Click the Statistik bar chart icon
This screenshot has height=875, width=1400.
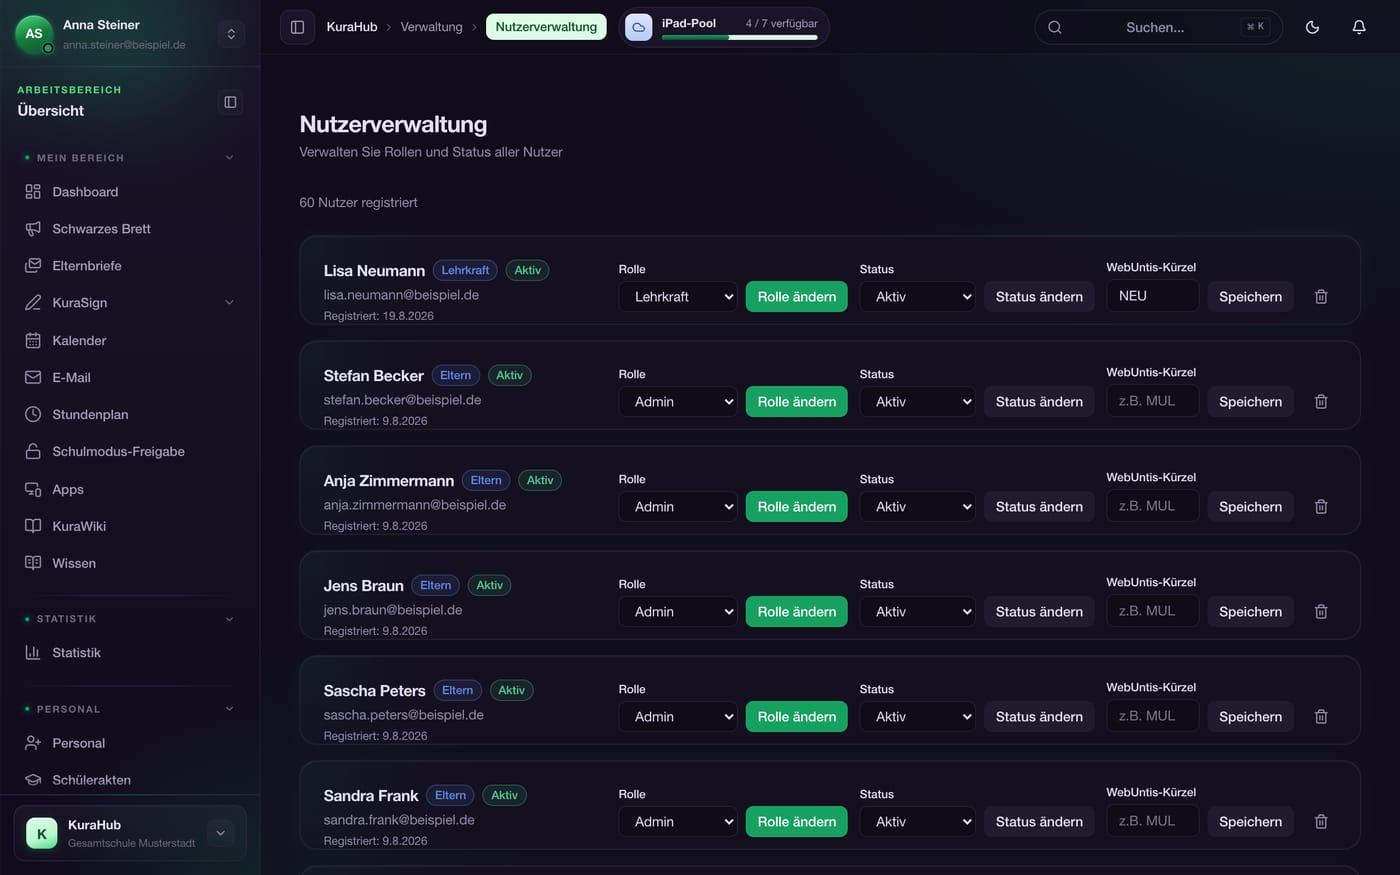[33, 653]
